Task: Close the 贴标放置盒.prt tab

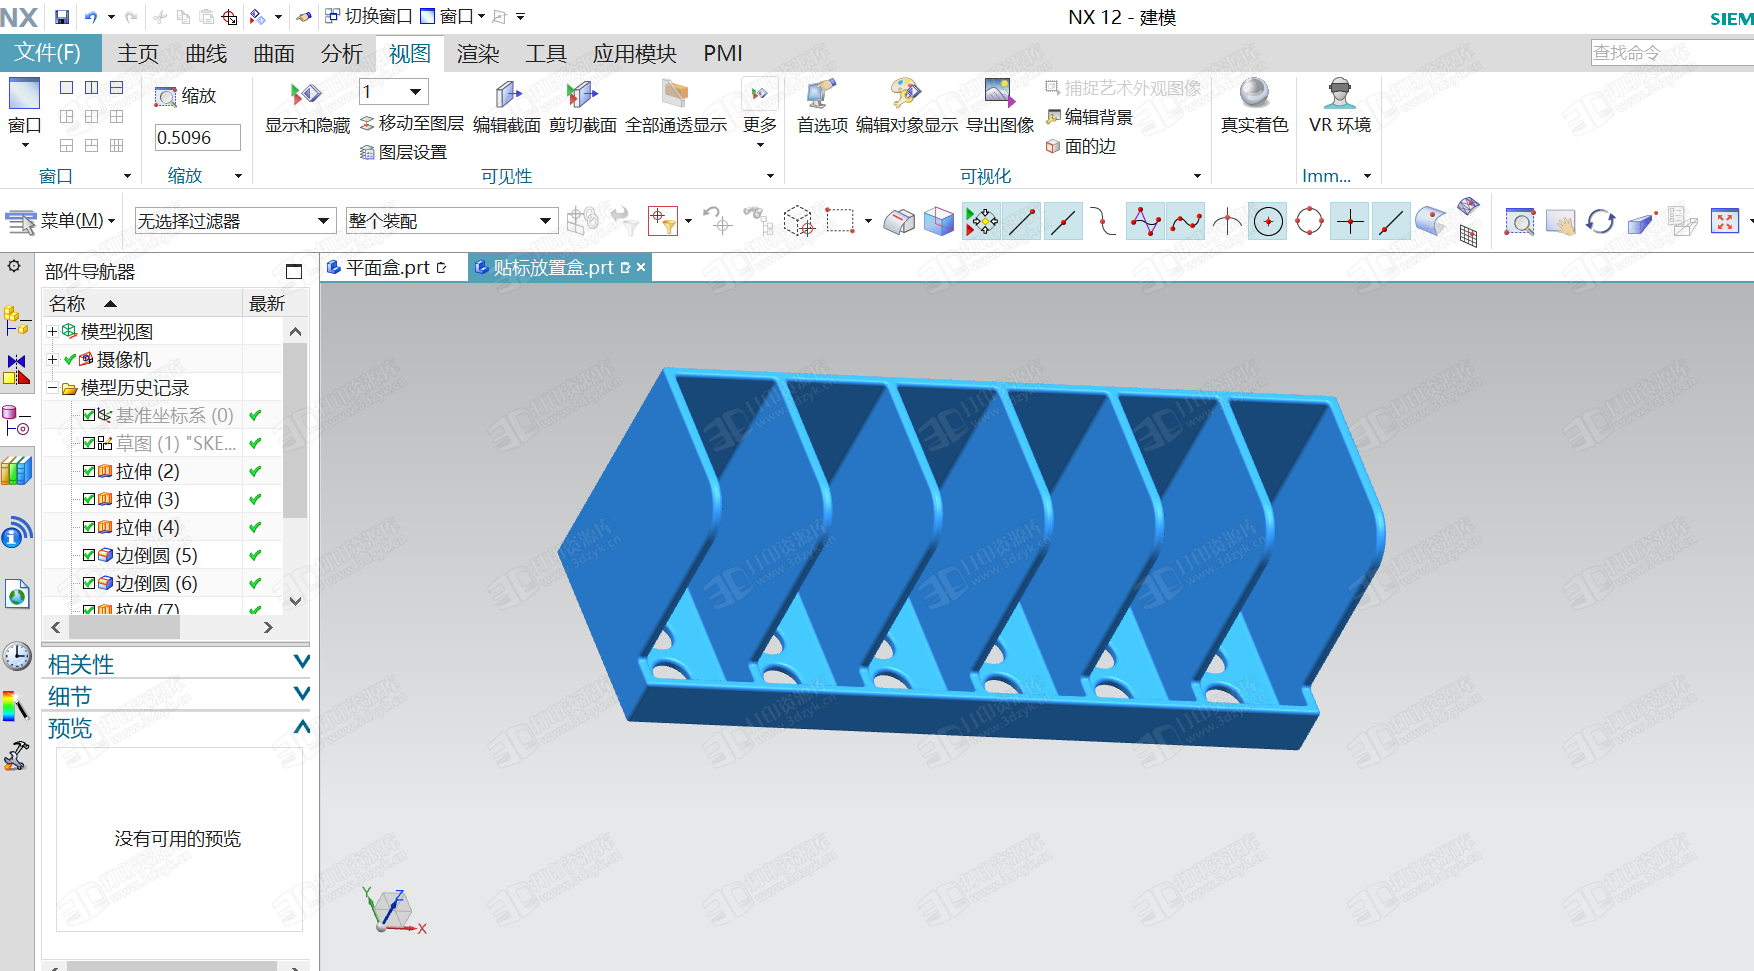Action: click(641, 267)
